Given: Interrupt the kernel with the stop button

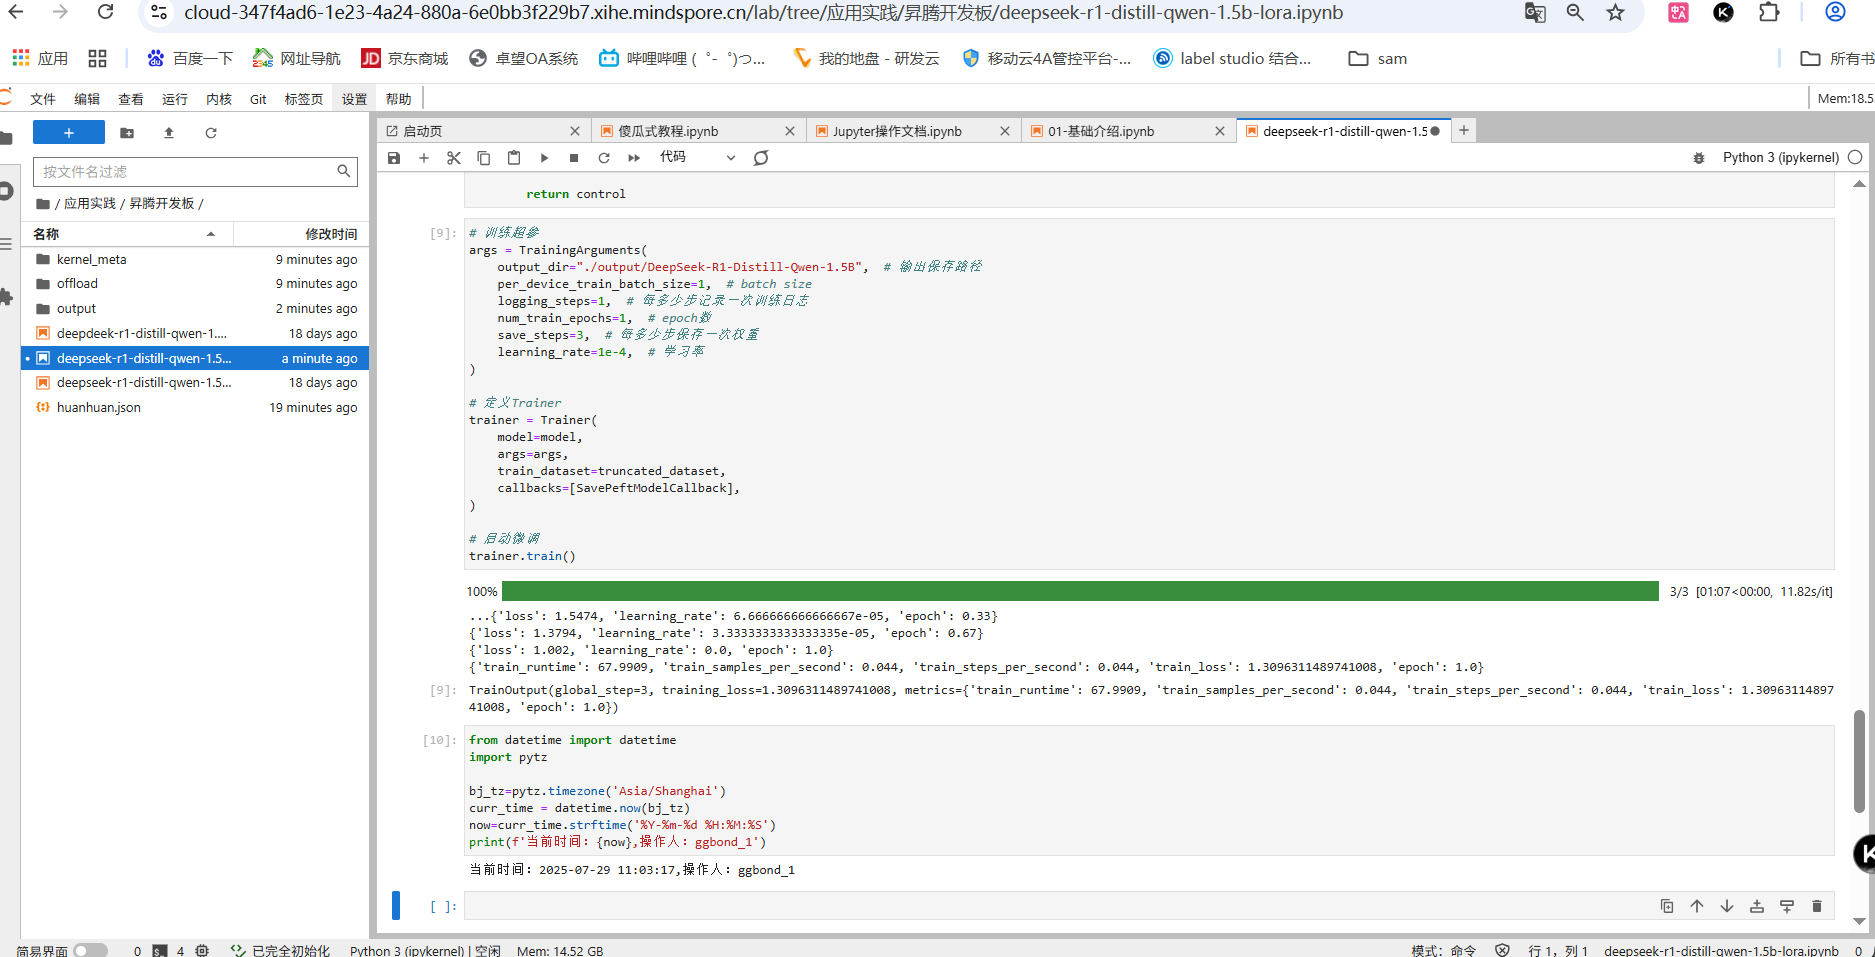Looking at the screenshot, I should tap(574, 158).
